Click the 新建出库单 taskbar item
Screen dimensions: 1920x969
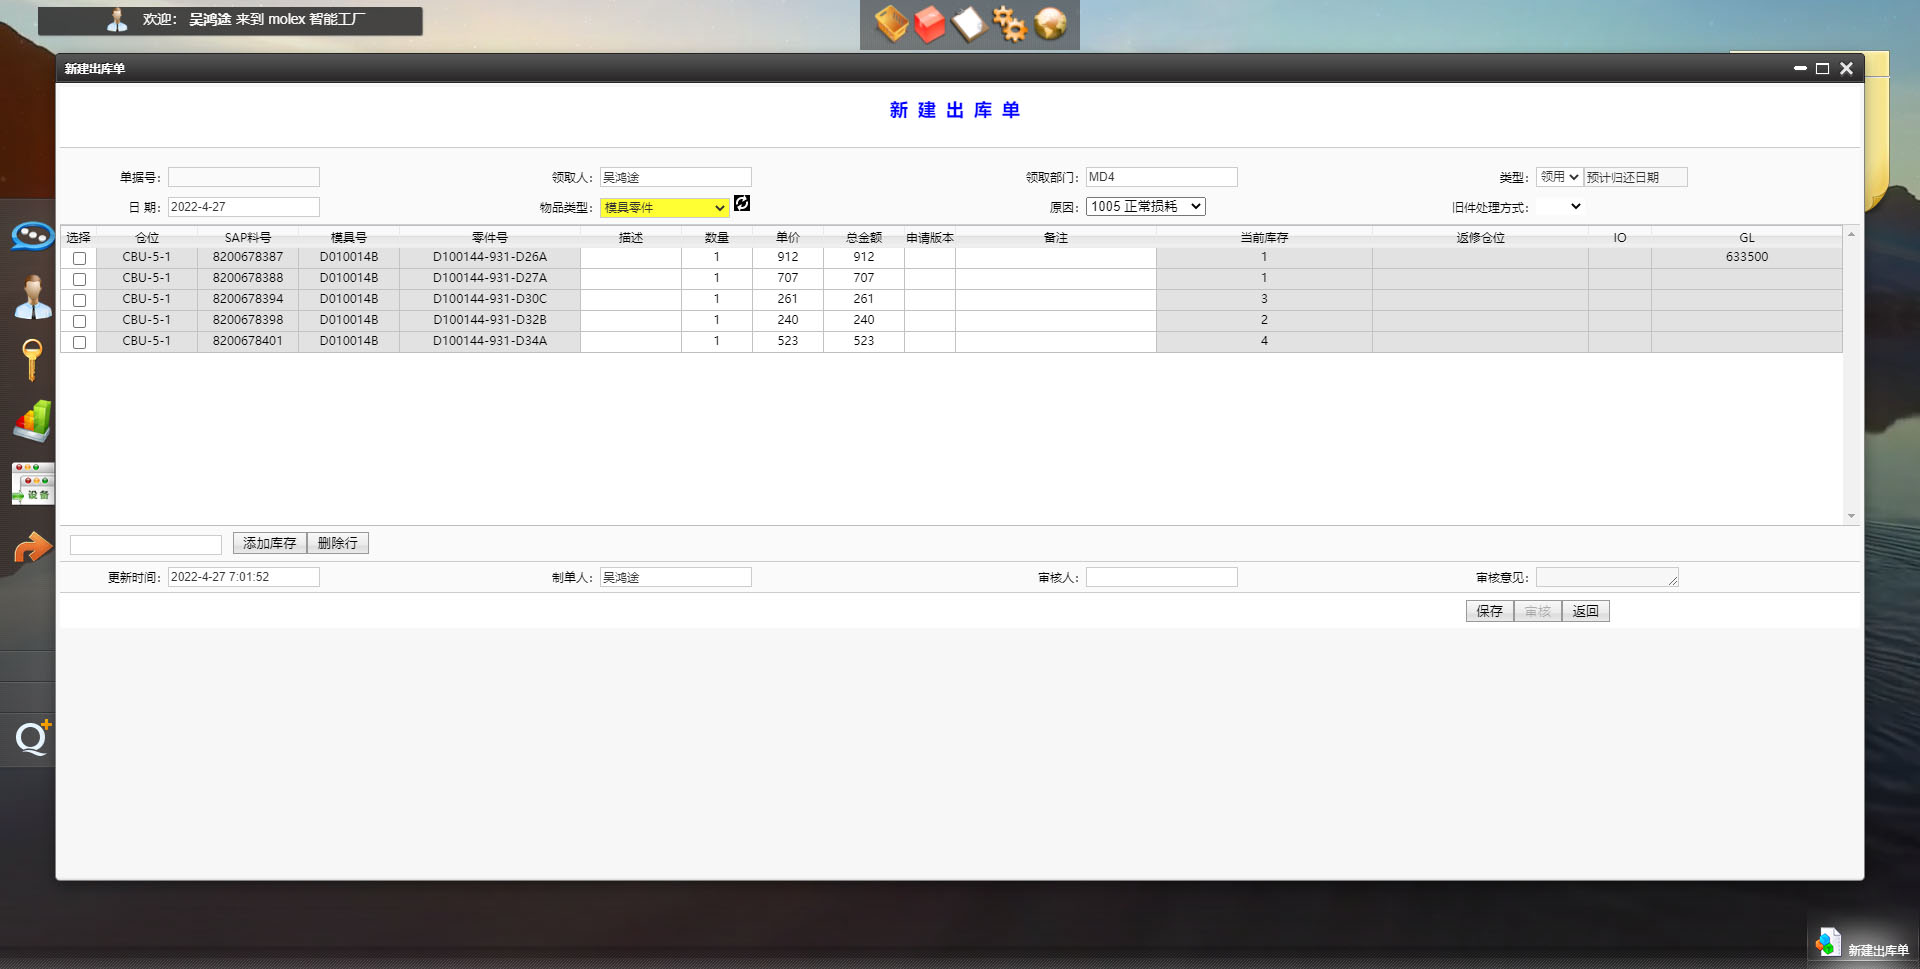1864,948
